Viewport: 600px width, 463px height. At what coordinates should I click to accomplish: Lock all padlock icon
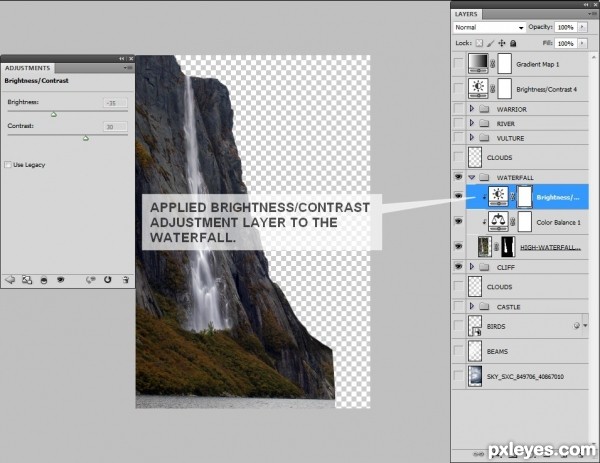pos(513,43)
